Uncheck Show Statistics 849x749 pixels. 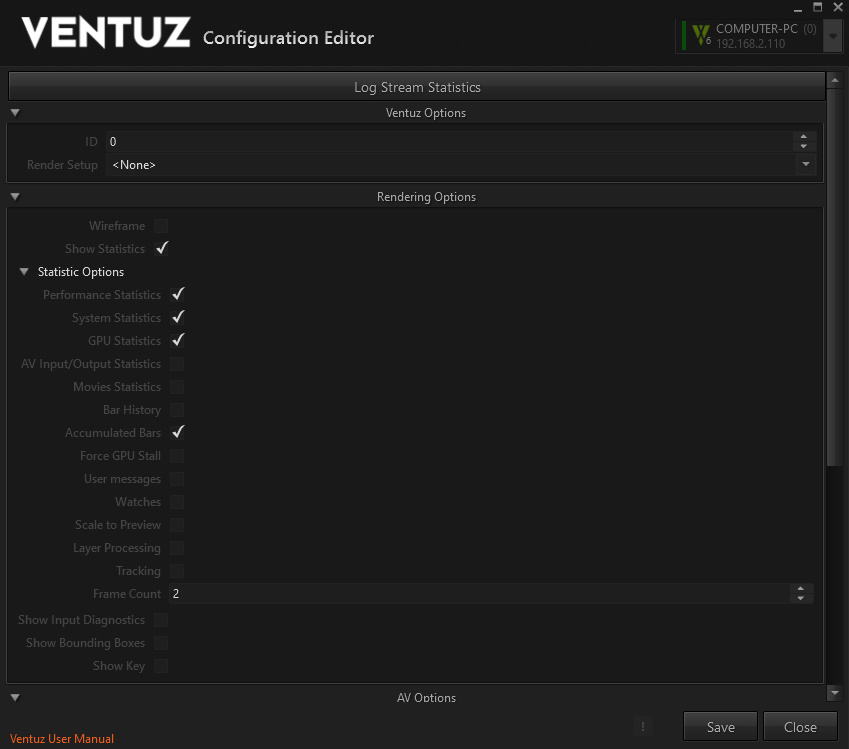(x=161, y=249)
